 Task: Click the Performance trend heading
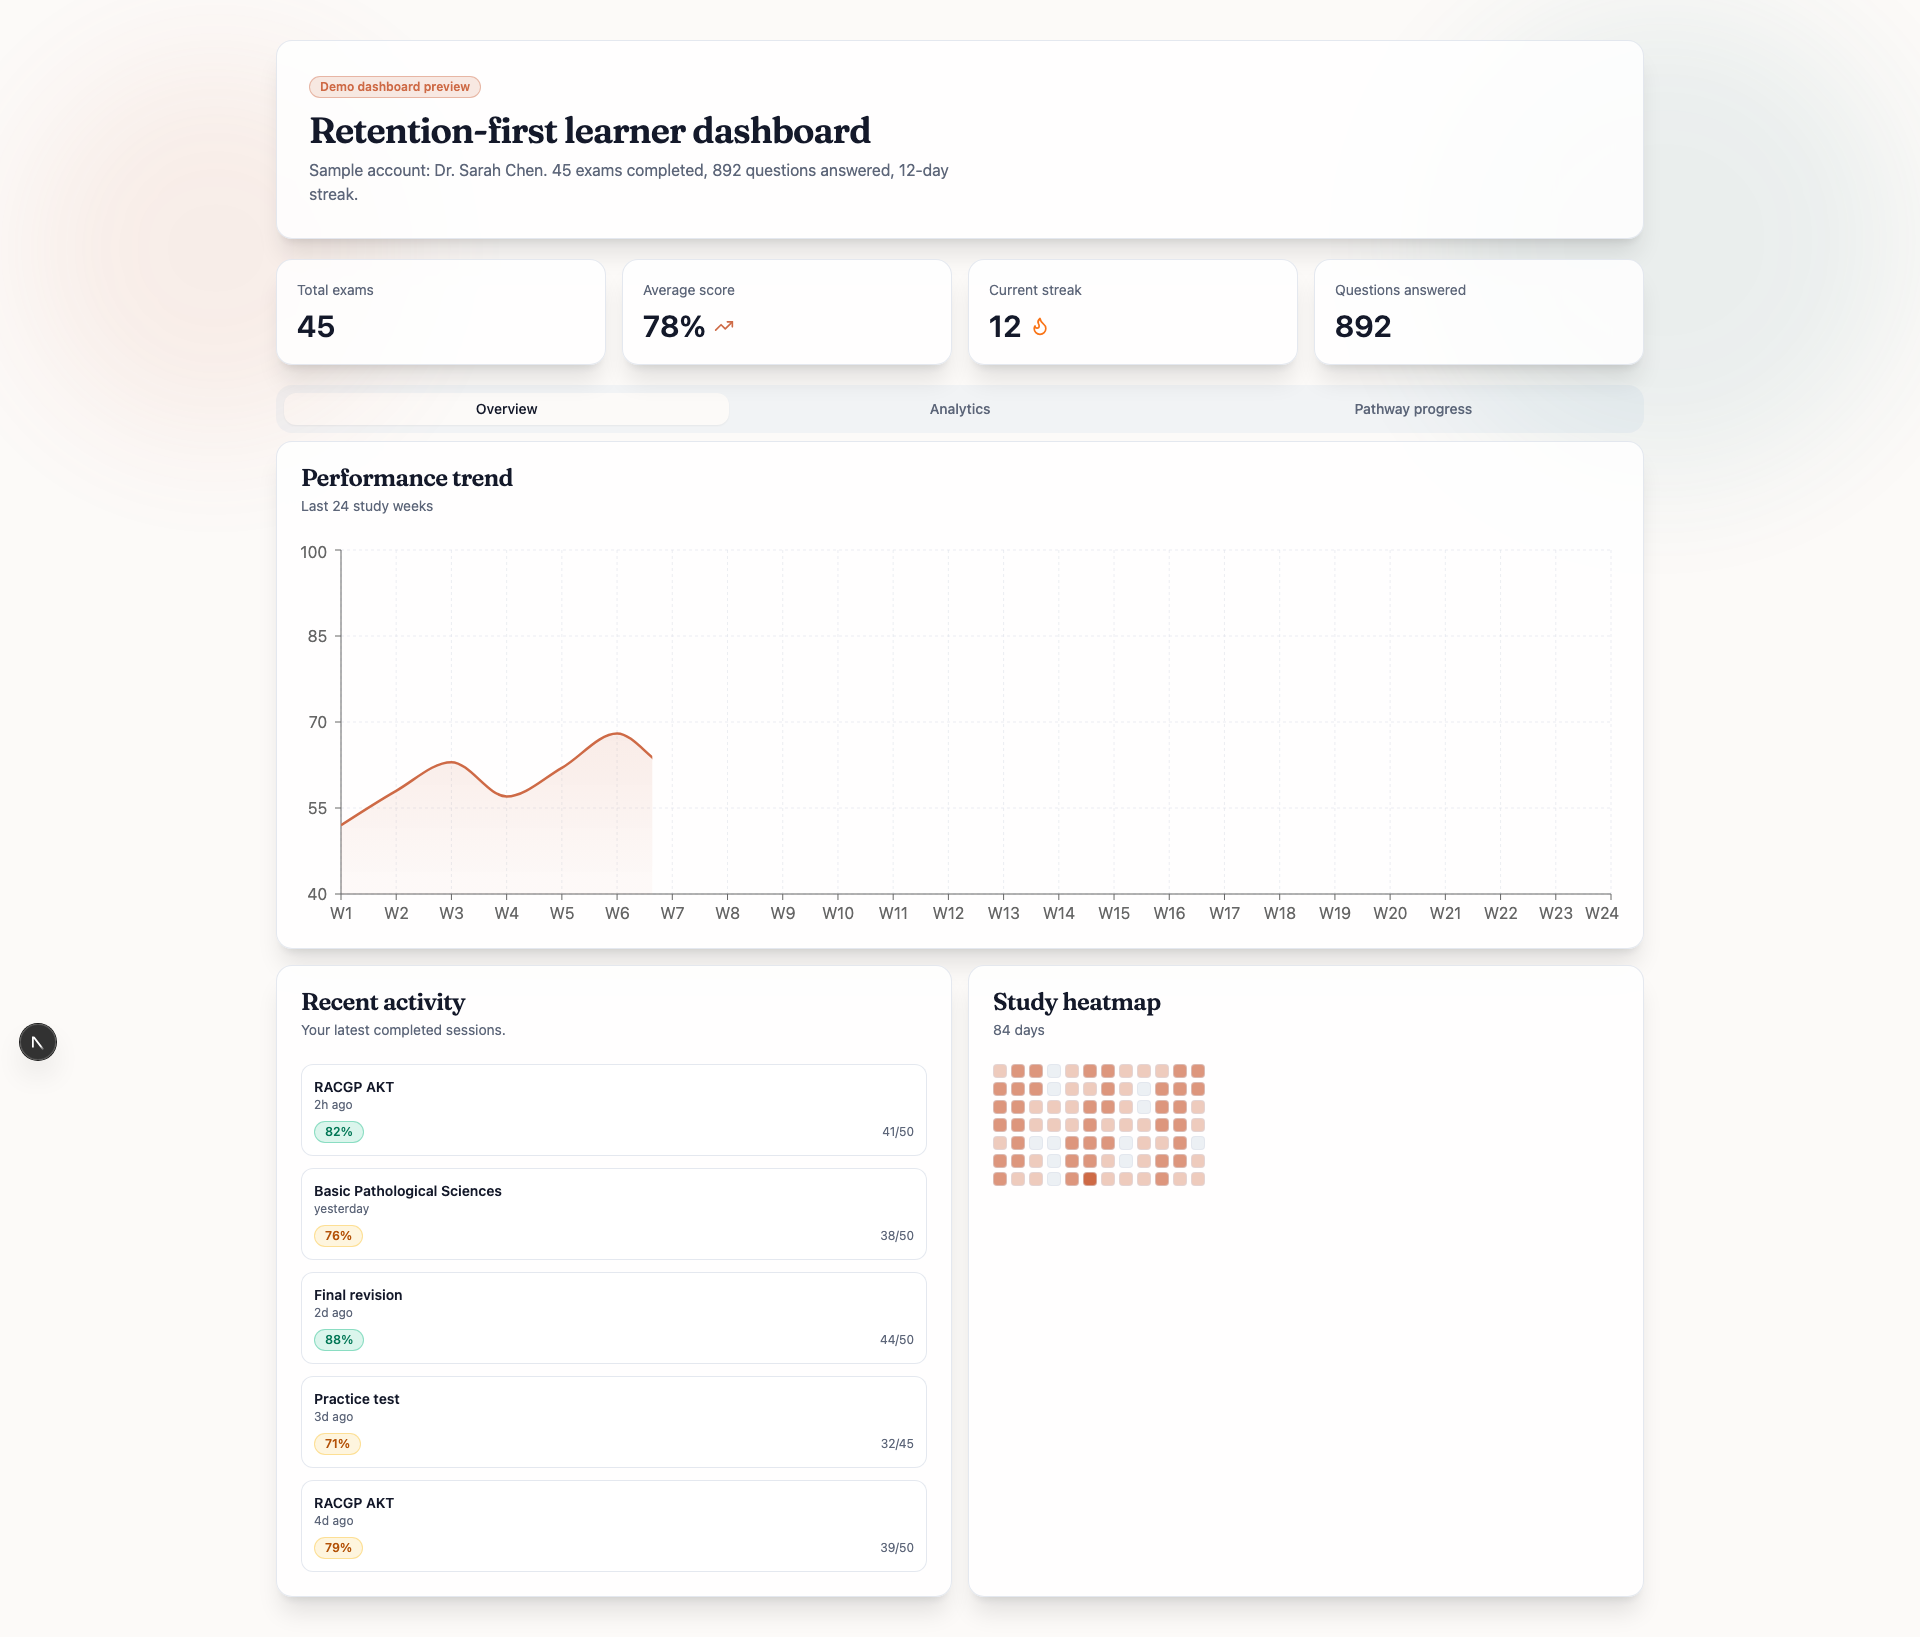pyautogui.click(x=407, y=478)
